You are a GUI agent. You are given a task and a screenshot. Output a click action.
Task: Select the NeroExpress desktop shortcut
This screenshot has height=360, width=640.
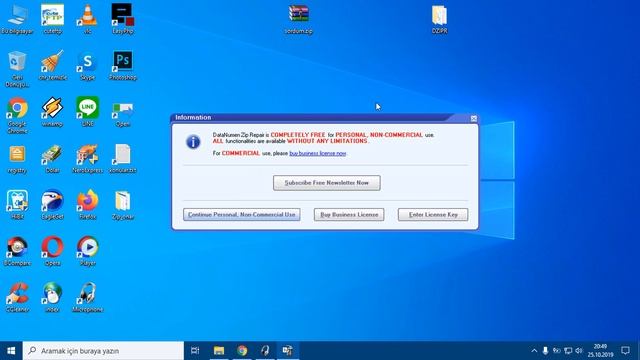[87, 159]
